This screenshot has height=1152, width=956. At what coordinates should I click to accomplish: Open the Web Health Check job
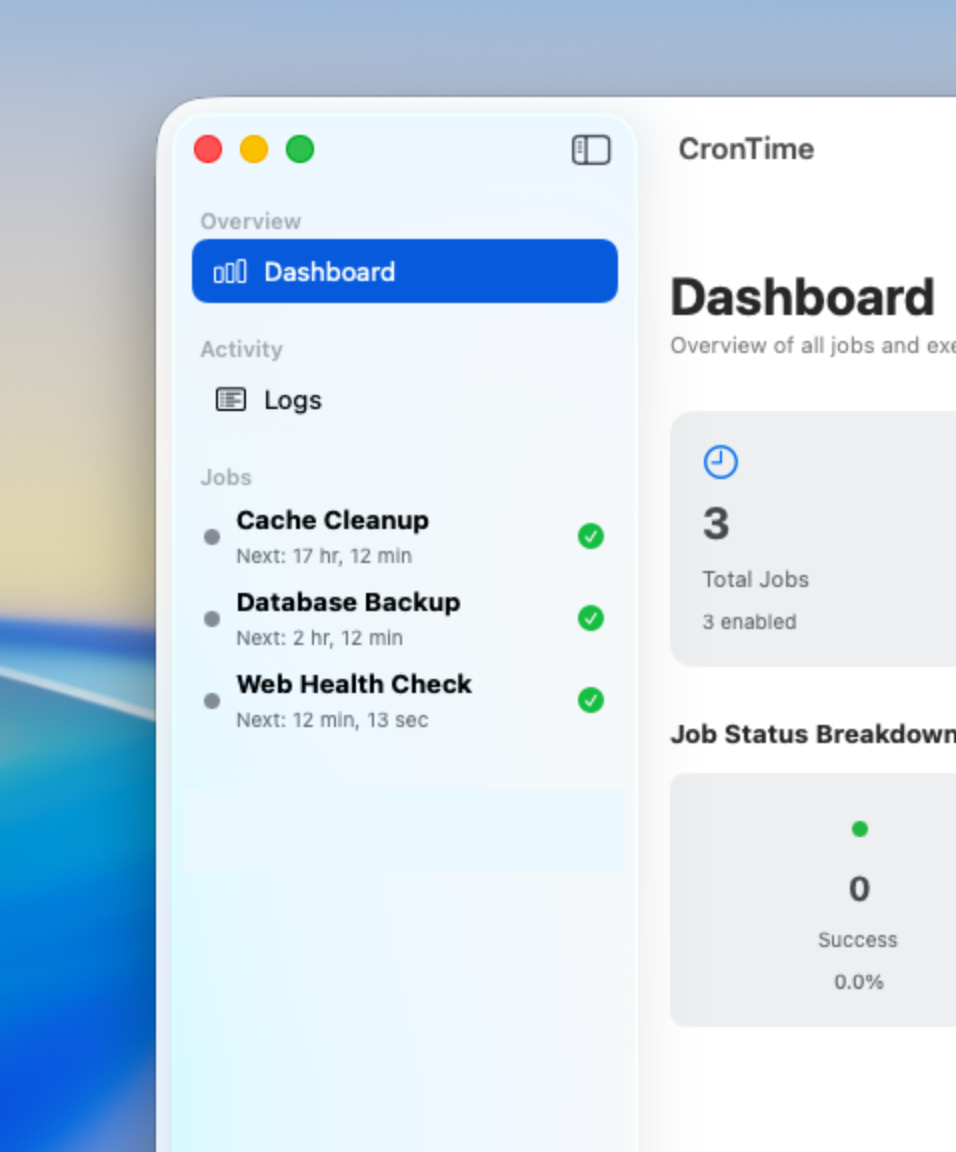[354, 685]
